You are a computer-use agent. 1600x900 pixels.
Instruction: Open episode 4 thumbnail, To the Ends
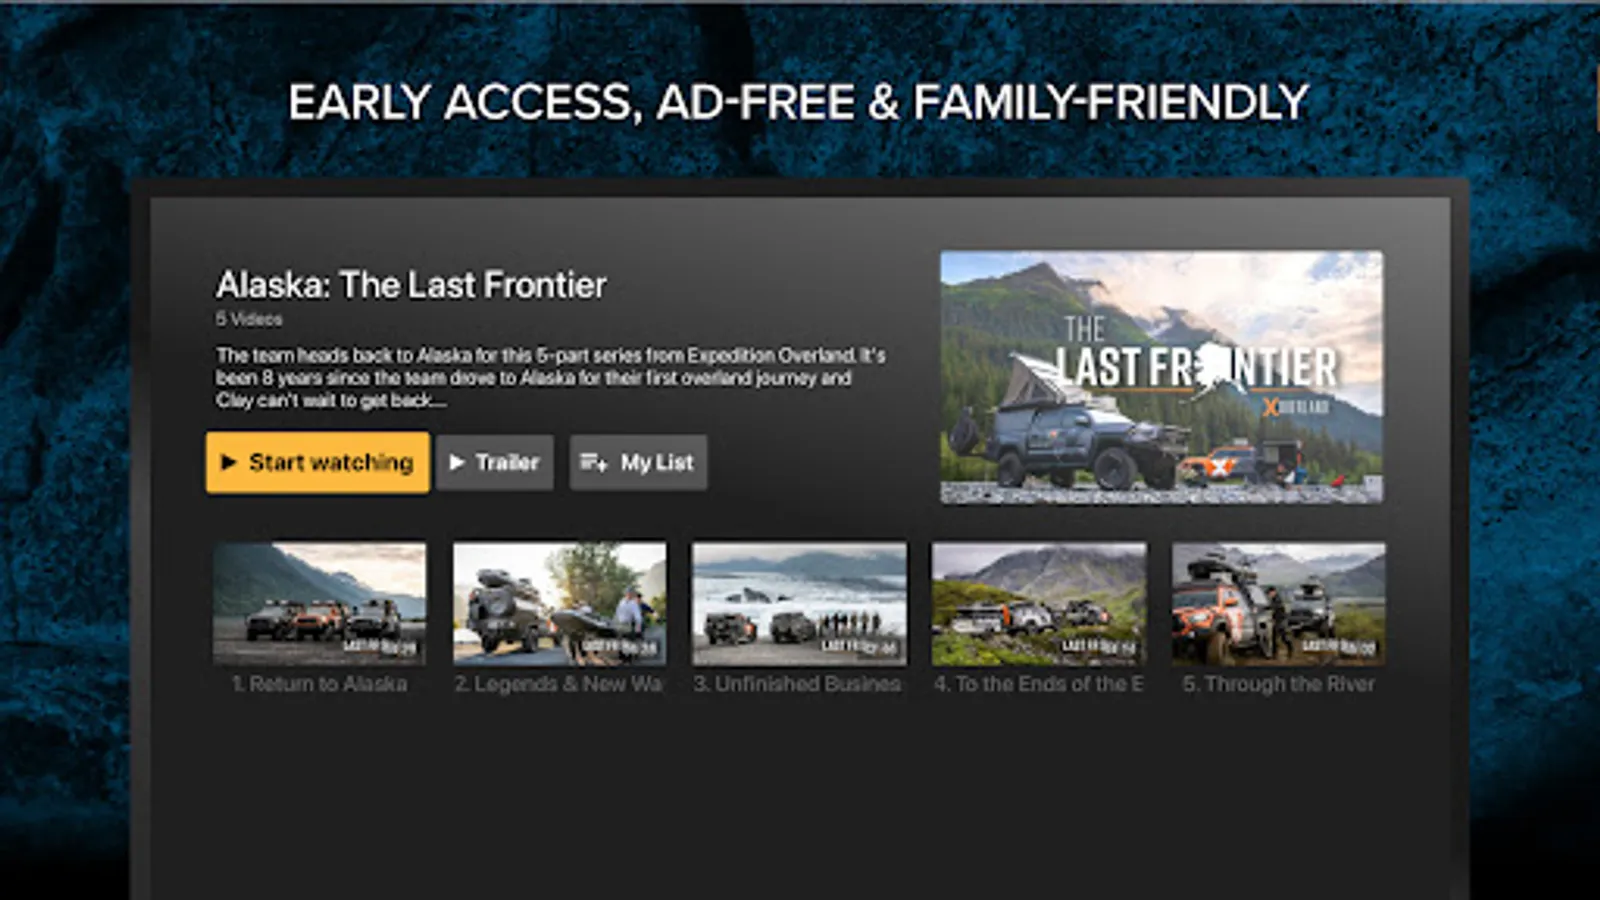(1039, 604)
